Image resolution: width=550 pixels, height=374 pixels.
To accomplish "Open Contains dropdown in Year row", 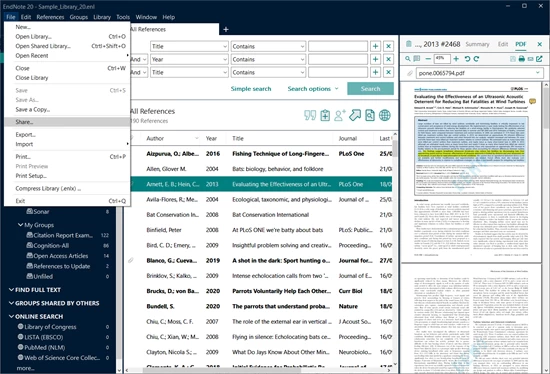I will (x=302, y=59).
